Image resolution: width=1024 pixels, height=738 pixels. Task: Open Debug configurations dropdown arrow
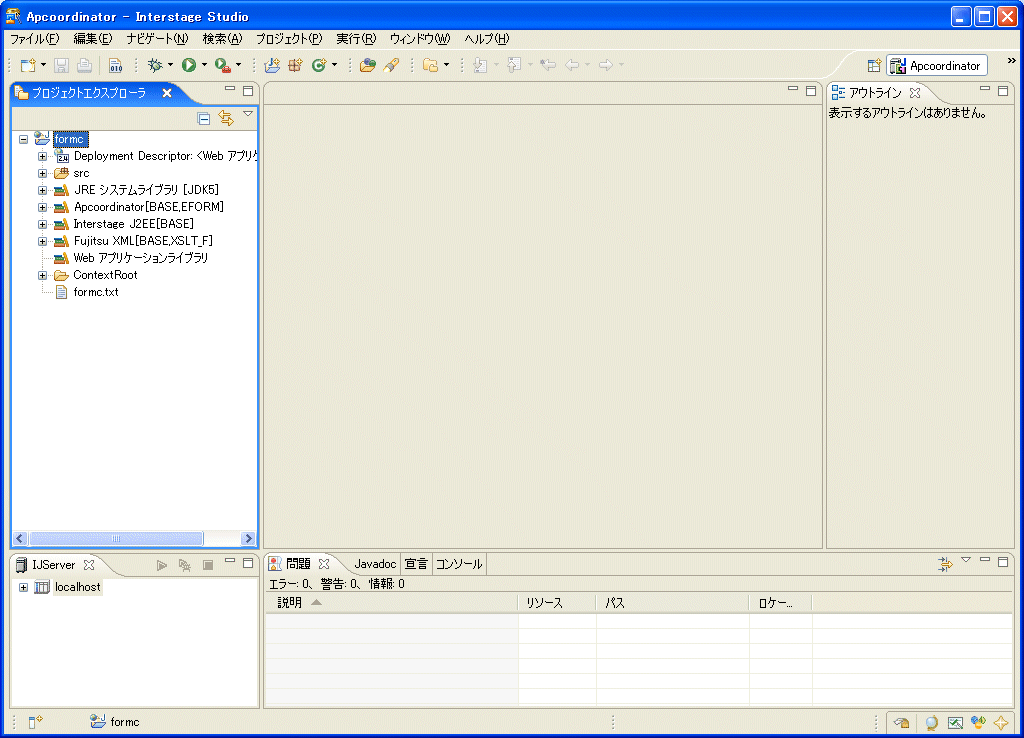170,65
